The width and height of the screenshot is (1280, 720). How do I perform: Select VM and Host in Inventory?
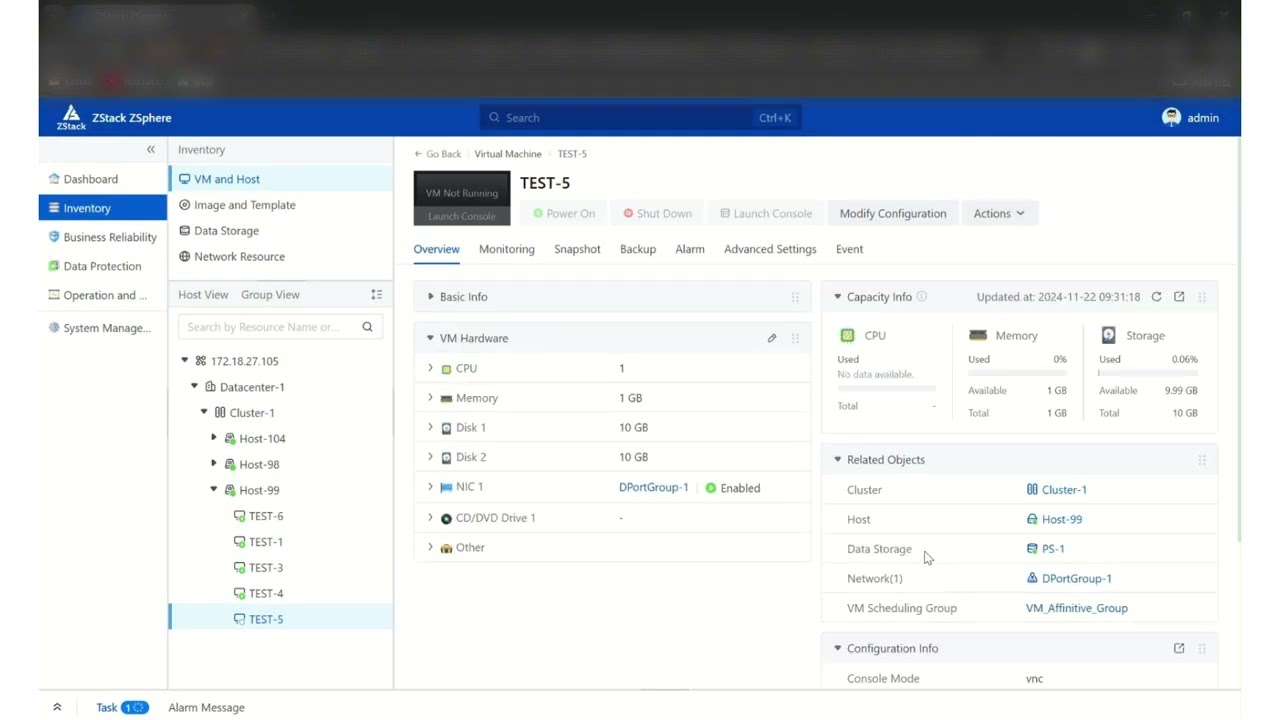(x=281, y=179)
